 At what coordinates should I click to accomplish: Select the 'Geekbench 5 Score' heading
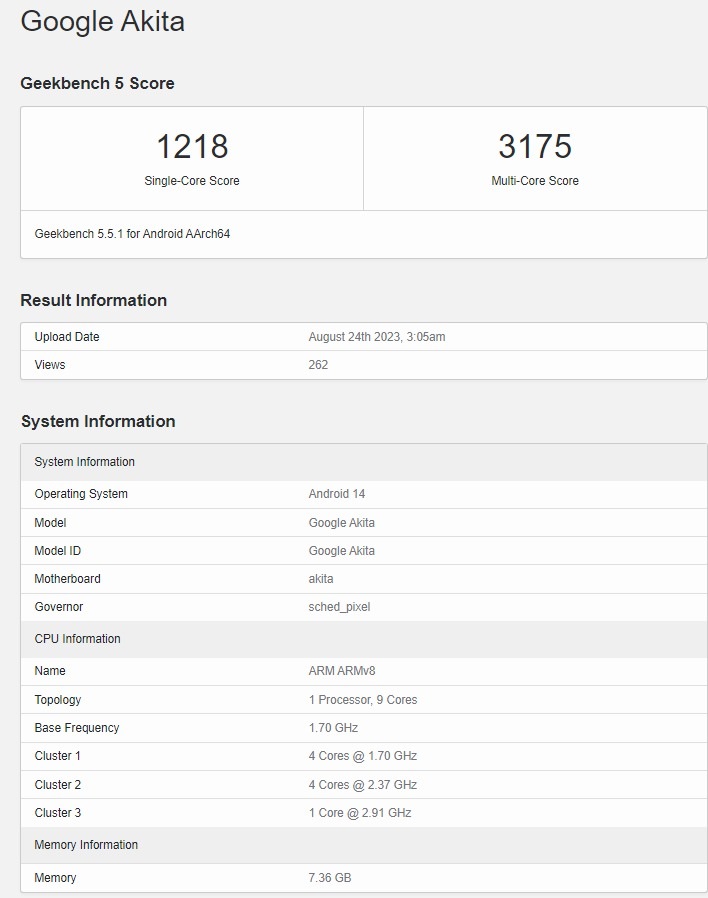pos(97,83)
